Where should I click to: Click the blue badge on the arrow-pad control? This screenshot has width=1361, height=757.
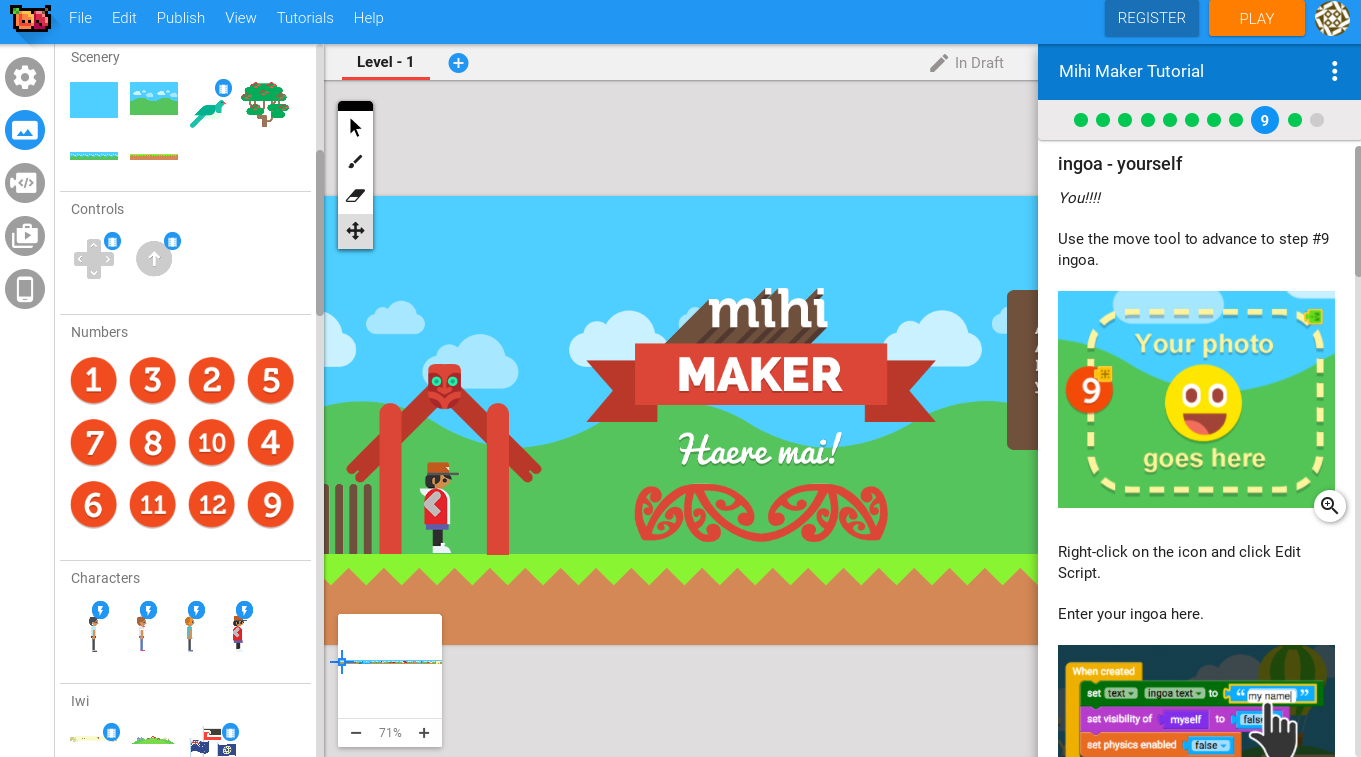coord(112,240)
